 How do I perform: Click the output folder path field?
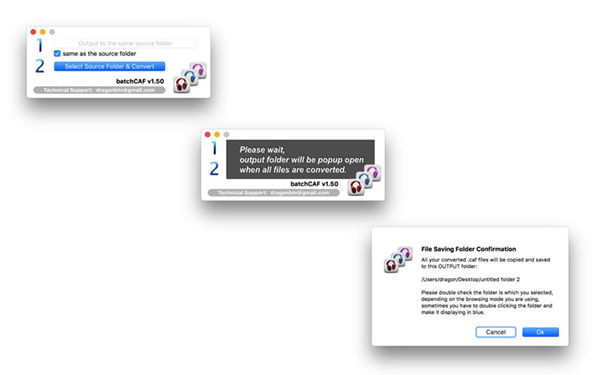coord(125,43)
